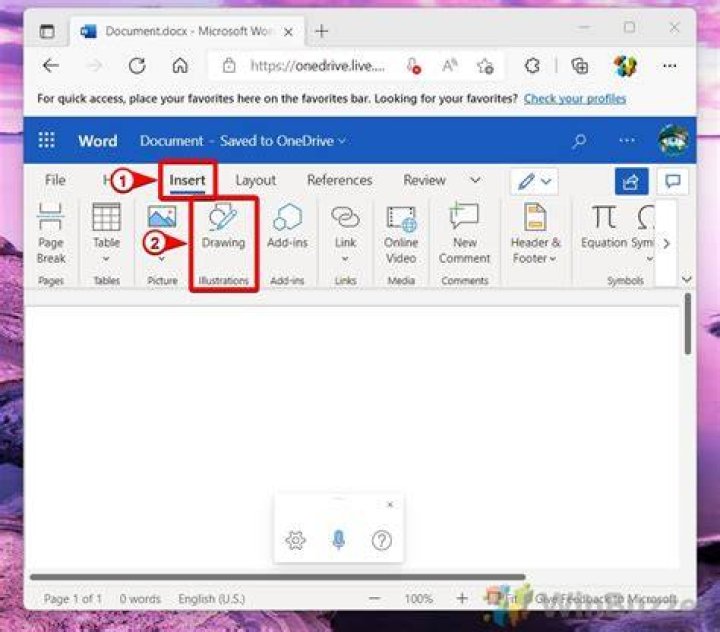Viewport: 720px width, 632px height.
Task: Click dictation settings gear icon
Action: pos(295,540)
